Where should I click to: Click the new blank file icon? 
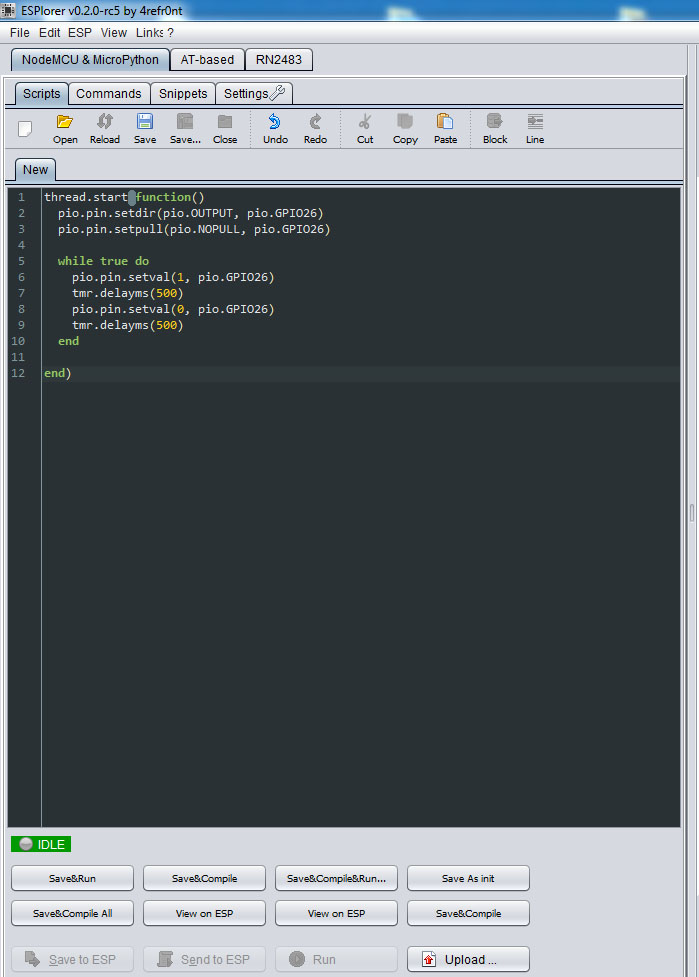[26, 128]
